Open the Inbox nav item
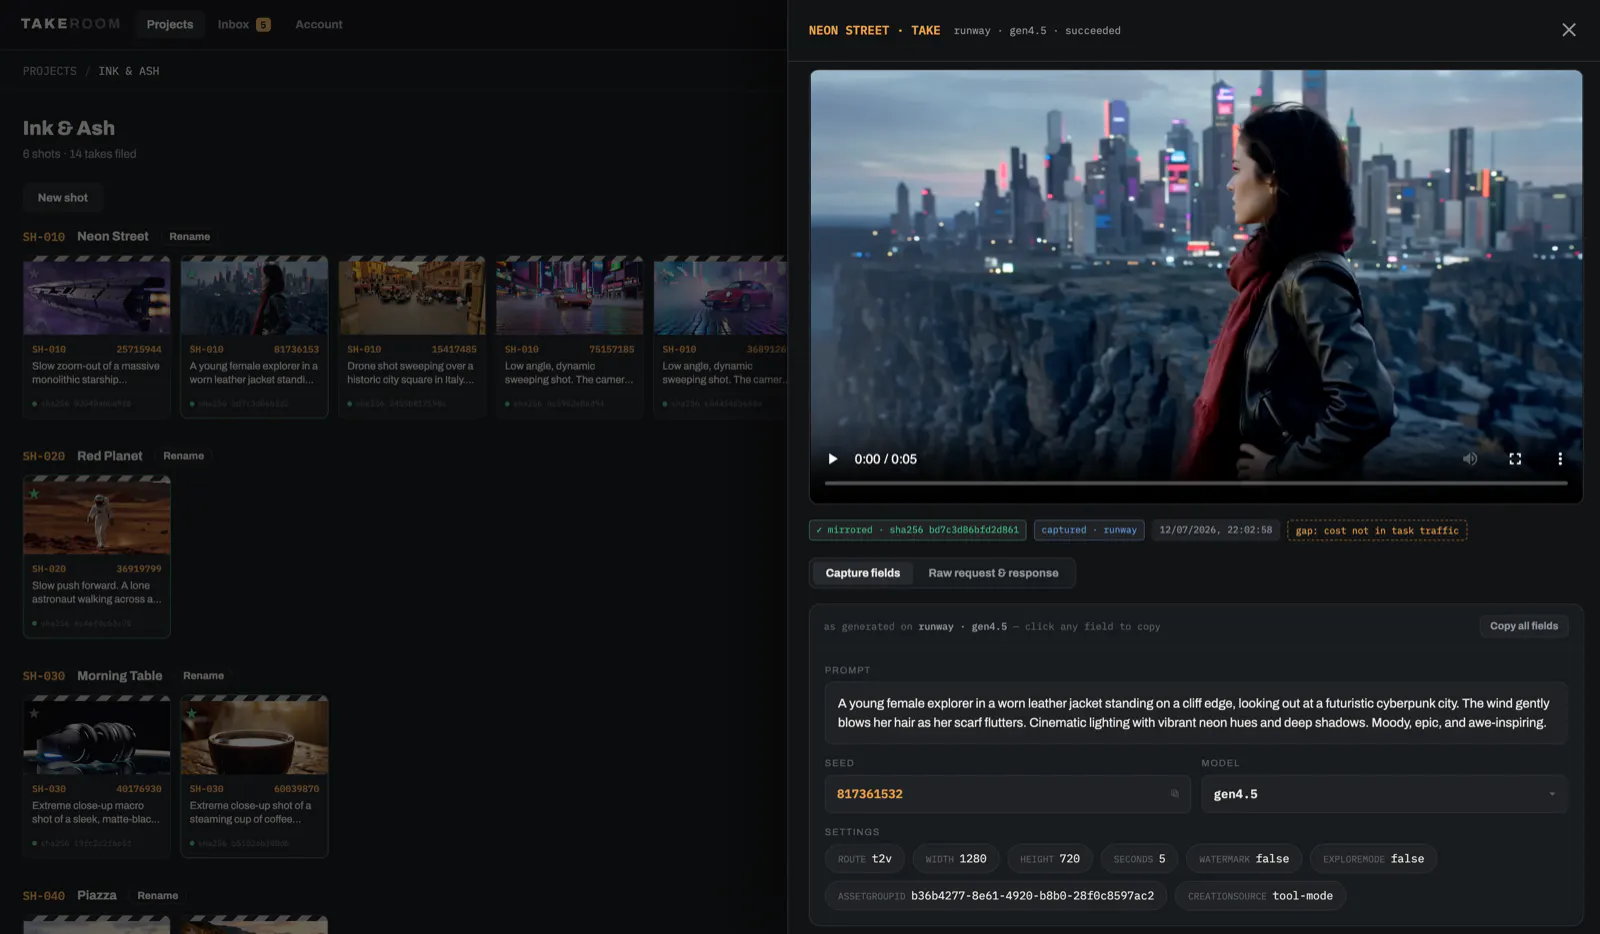Image resolution: width=1600 pixels, height=934 pixels. tap(244, 24)
